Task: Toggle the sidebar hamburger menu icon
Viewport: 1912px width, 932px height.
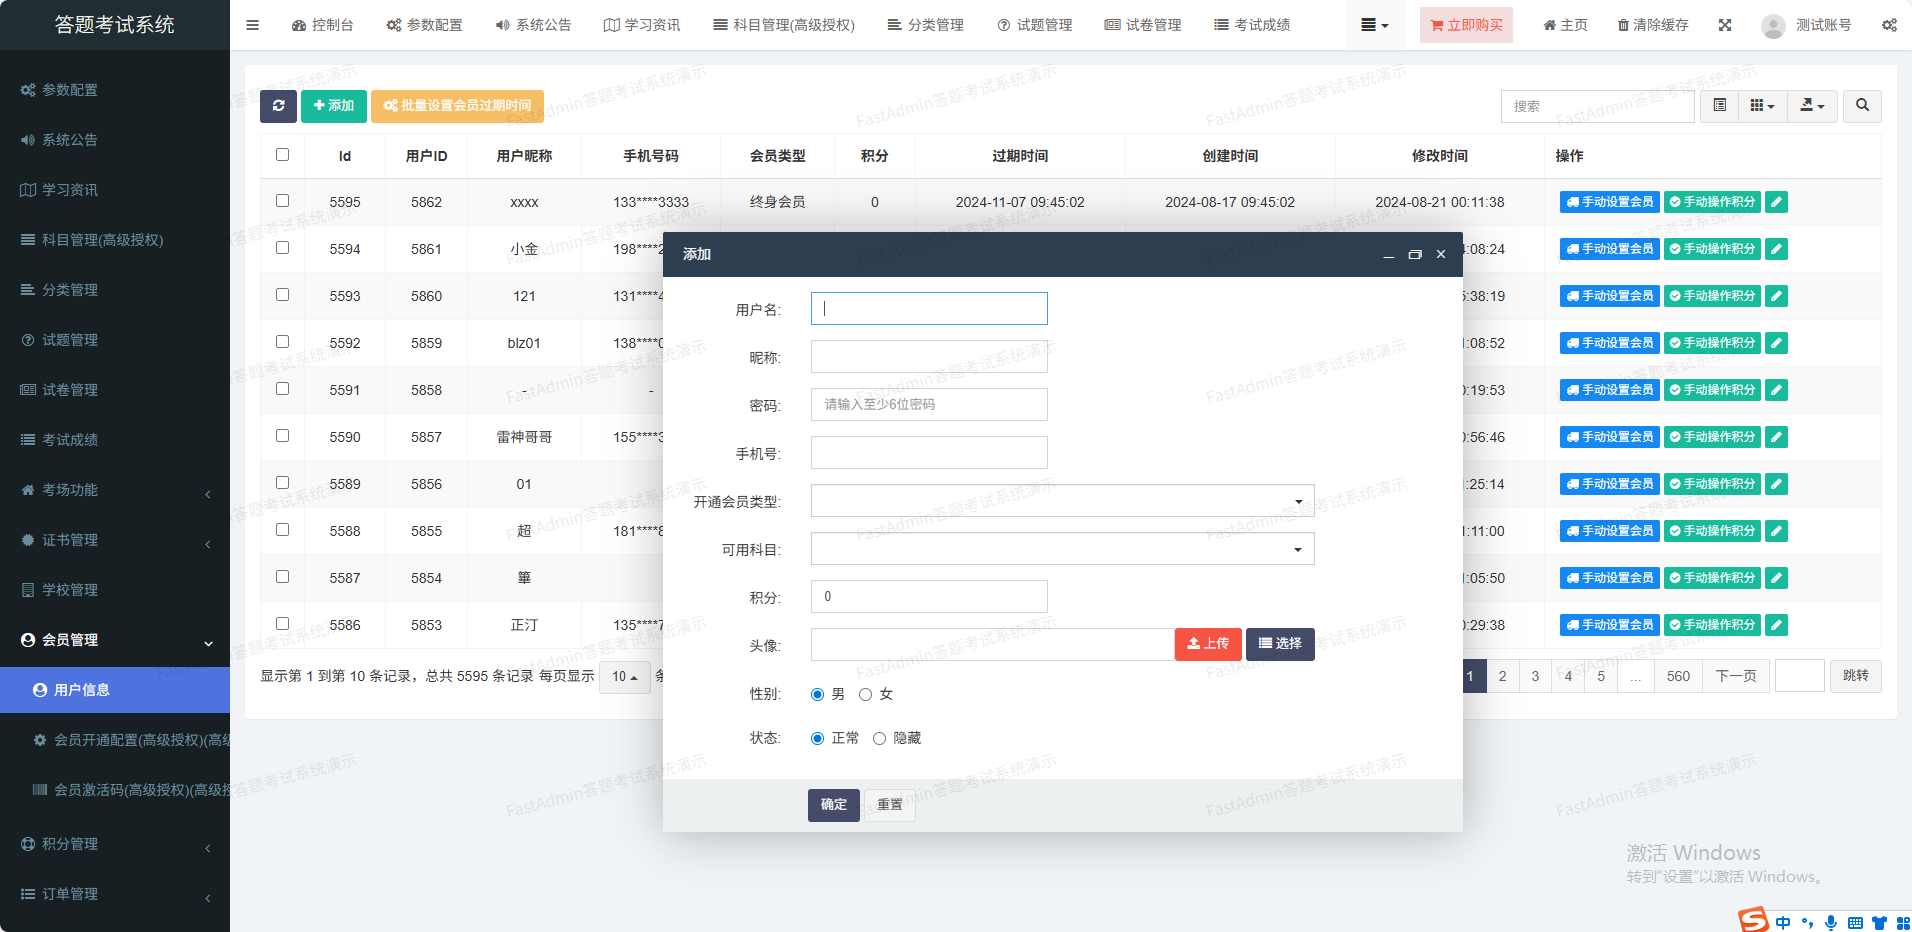Action: (x=252, y=25)
